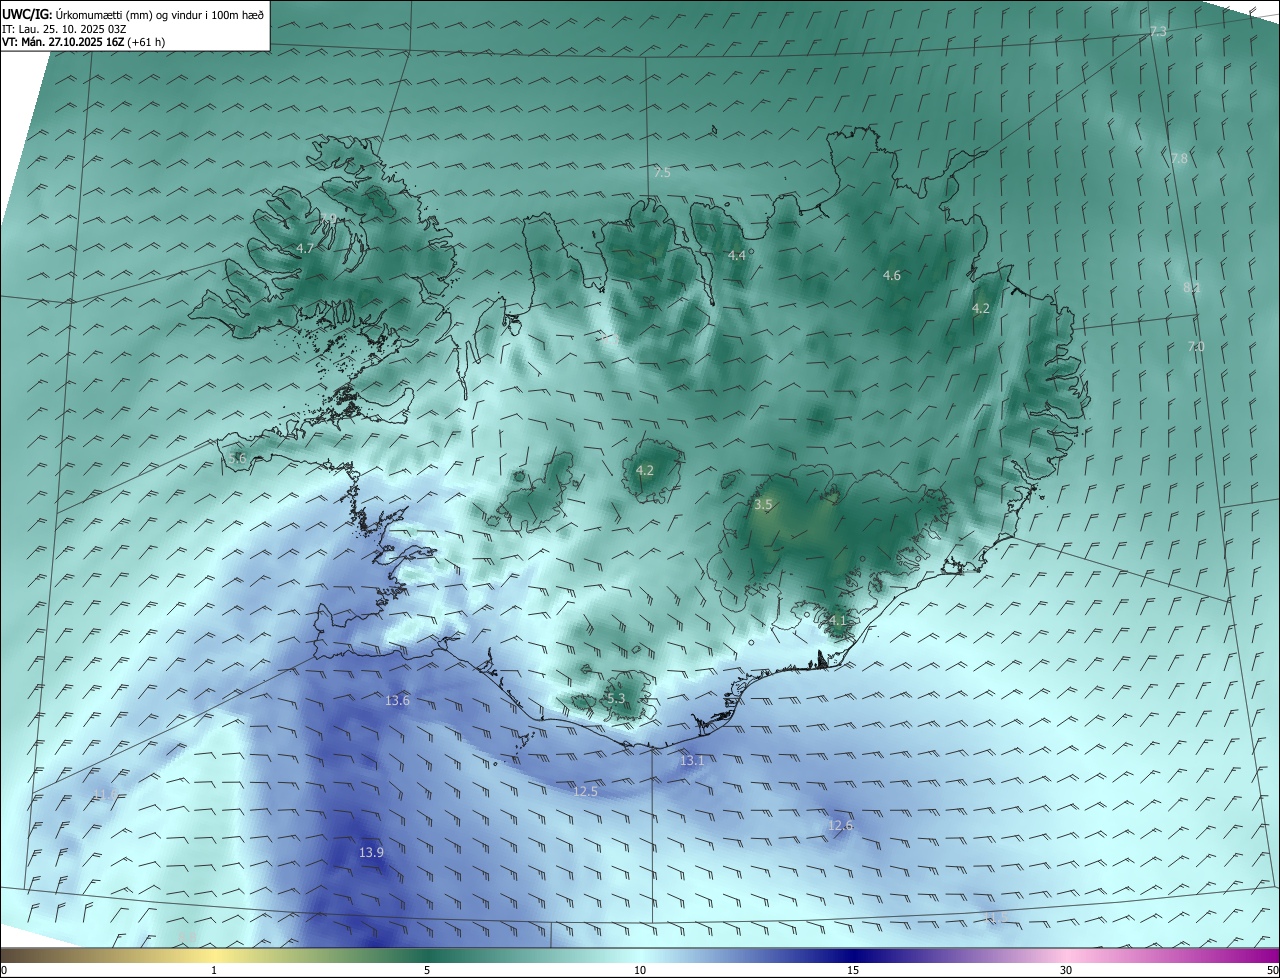
Task: Click the 7.5 value label
Action: (x=662, y=173)
